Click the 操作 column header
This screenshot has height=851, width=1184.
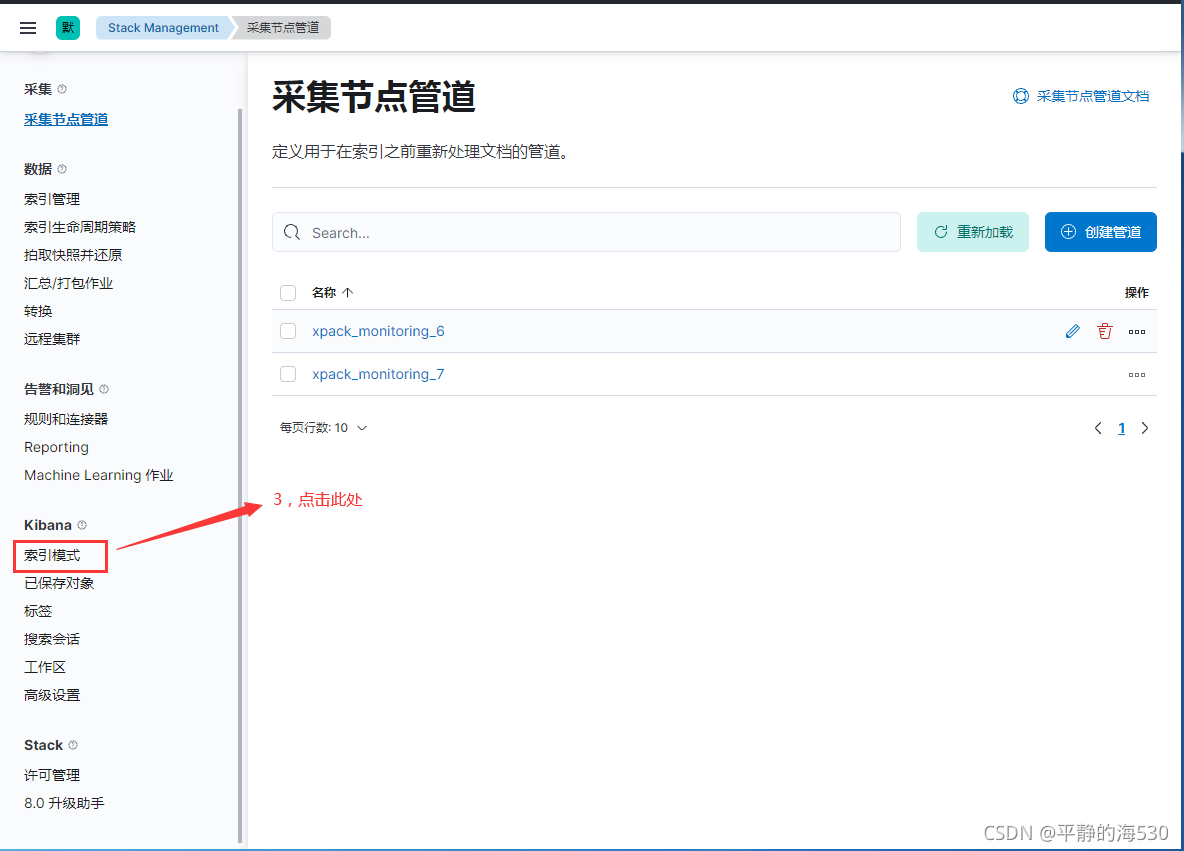(1136, 293)
